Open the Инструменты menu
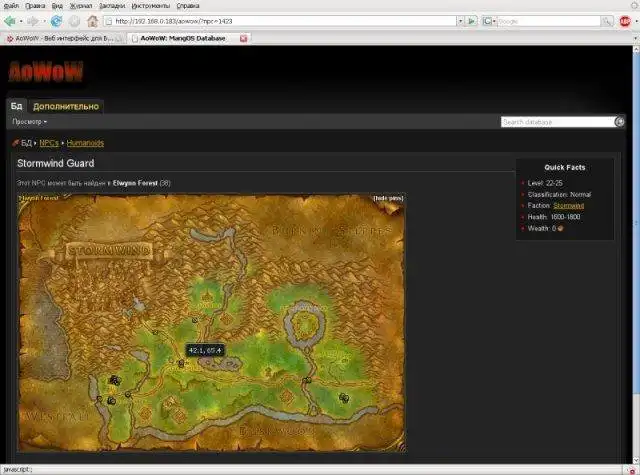This screenshot has width=640, height=475. point(151,6)
